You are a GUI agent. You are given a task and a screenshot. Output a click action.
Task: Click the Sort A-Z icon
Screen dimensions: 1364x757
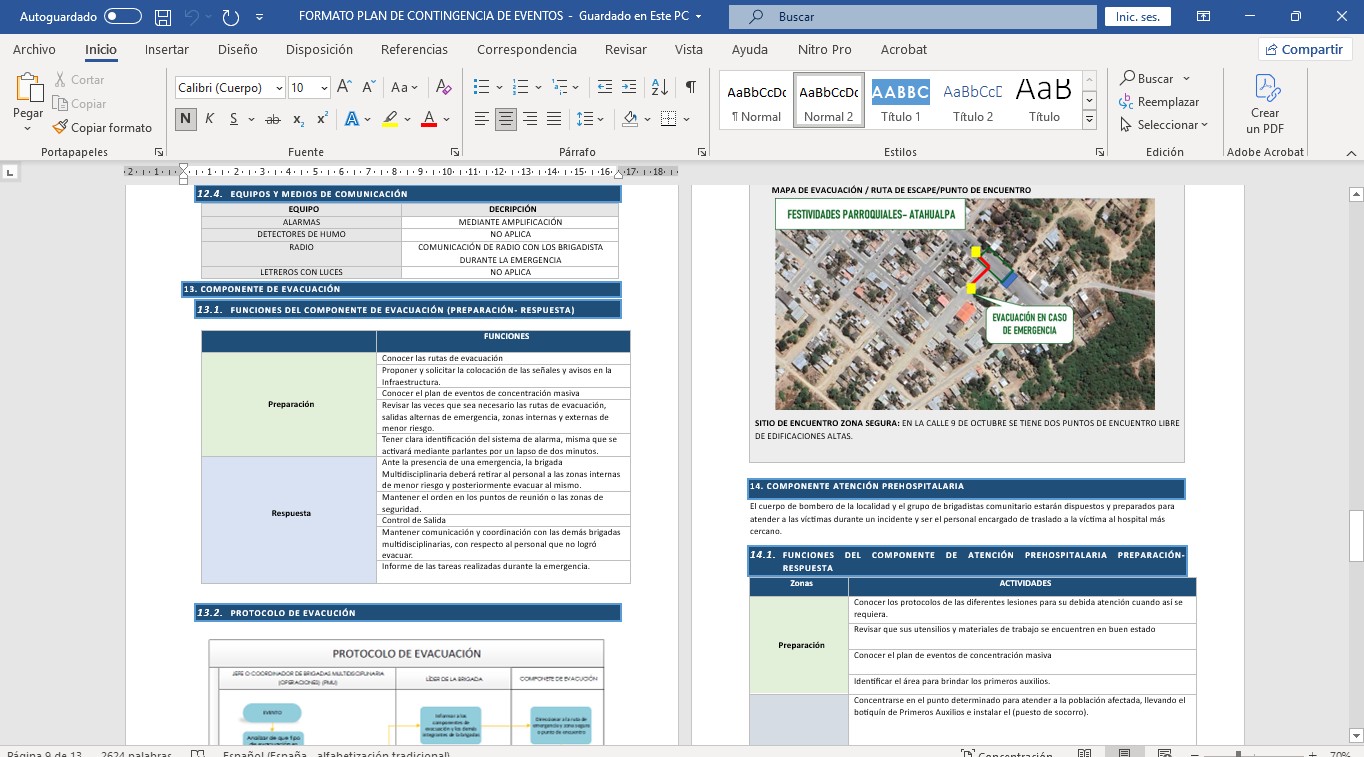click(659, 88)
